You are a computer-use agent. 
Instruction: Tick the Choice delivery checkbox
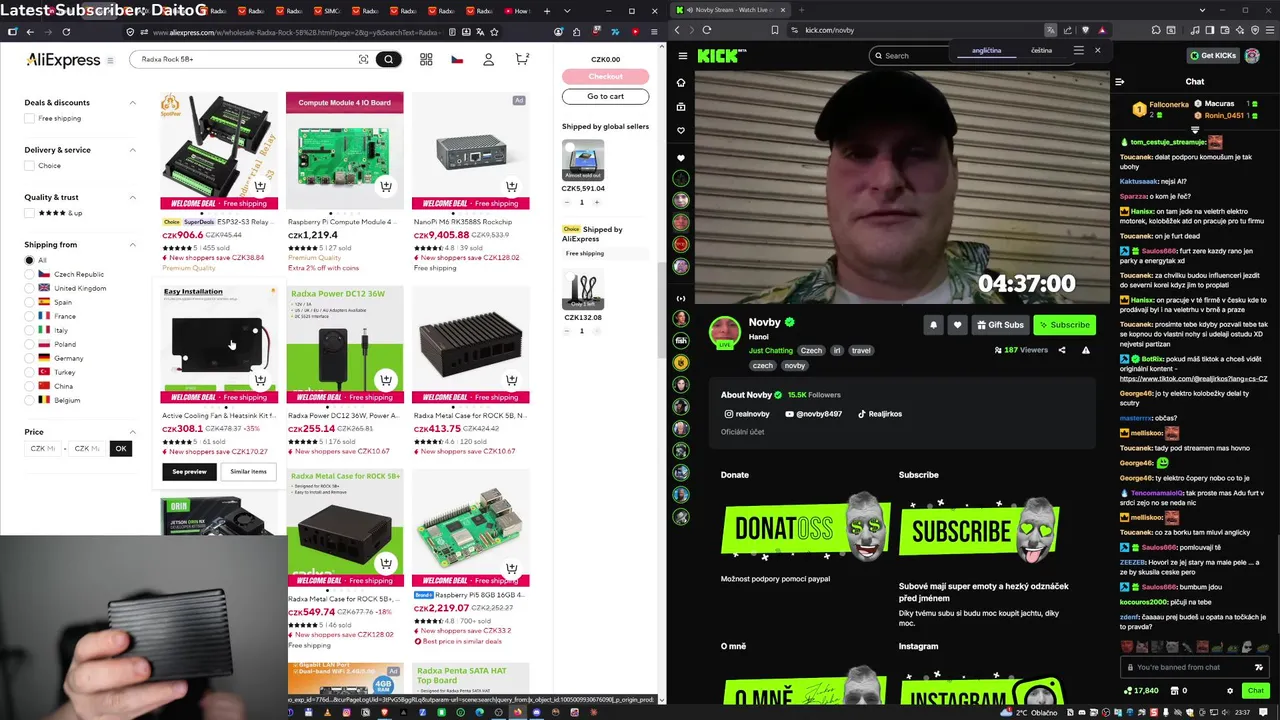30,165
